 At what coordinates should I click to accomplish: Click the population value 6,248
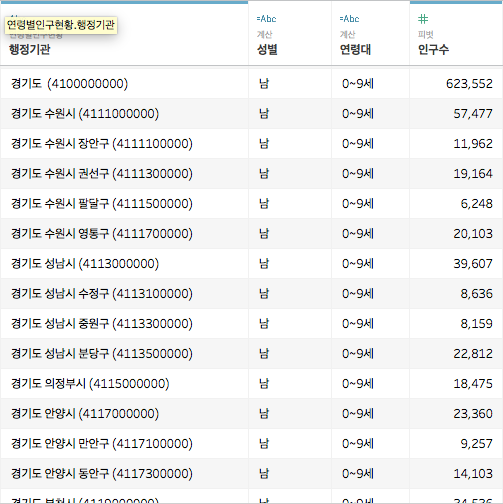pos(477,204)
